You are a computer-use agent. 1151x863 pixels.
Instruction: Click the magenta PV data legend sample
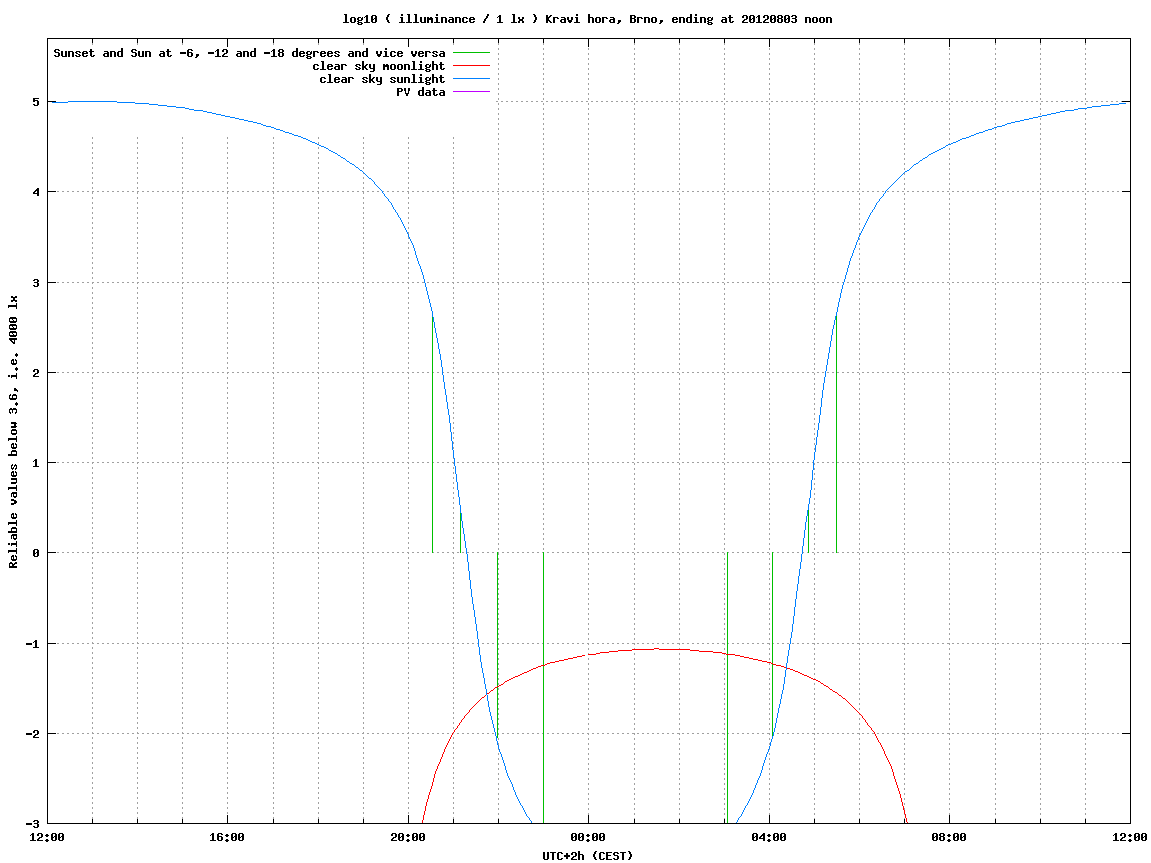pos(471,92)
